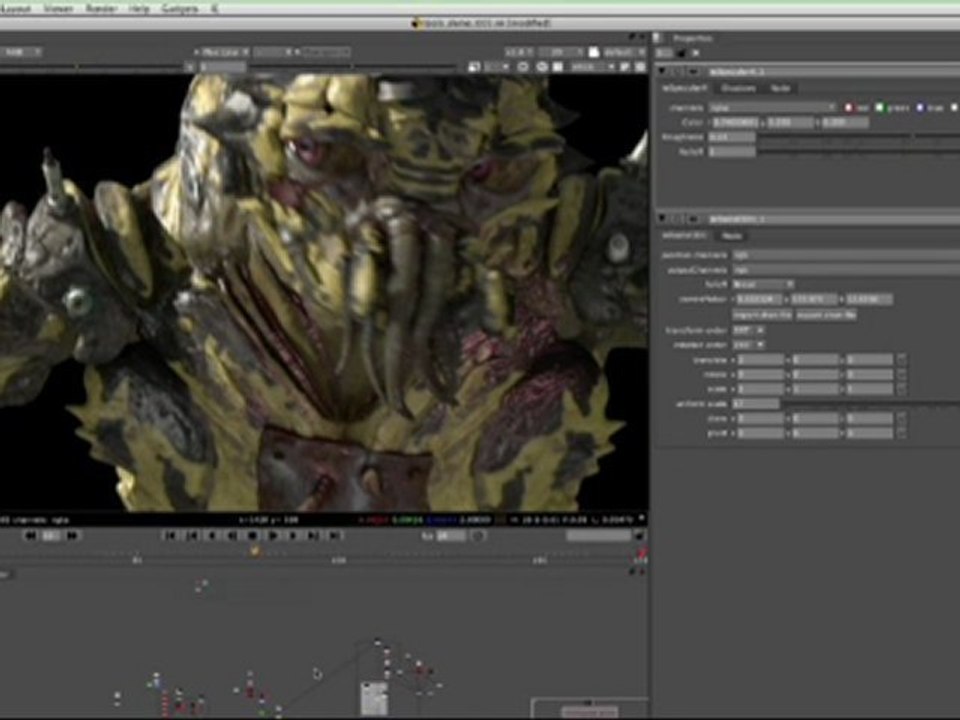
Task: Click the export chan file button
Action: click(x=826, y=315)
